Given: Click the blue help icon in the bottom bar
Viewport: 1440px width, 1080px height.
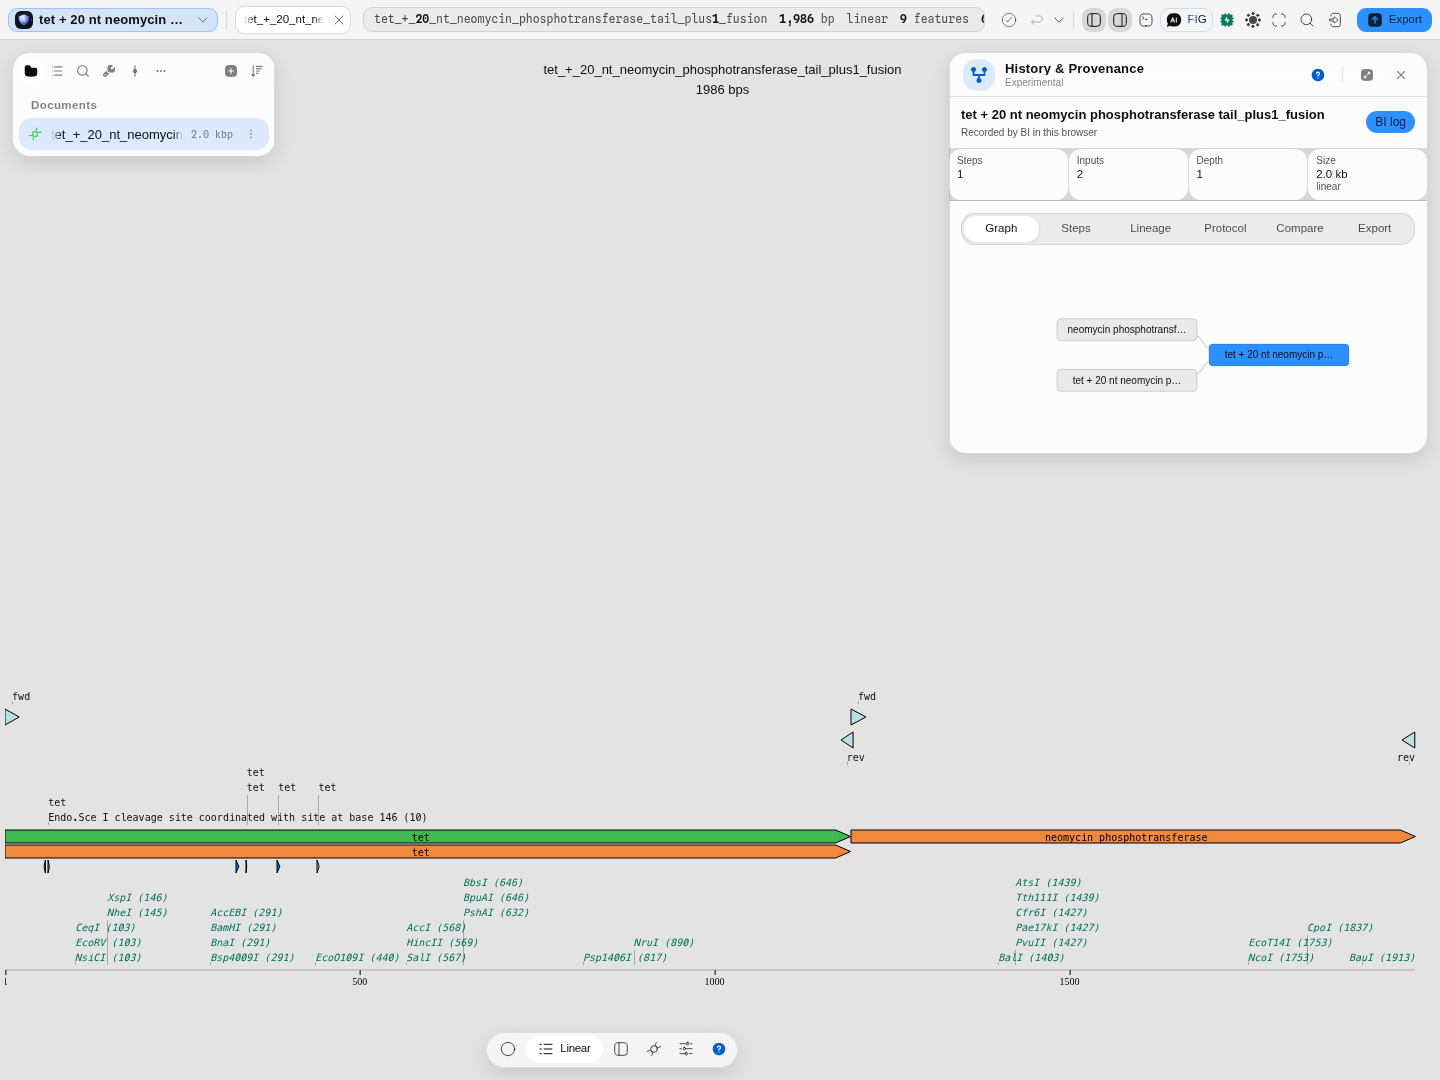Looking at the screenshot, I should coord(719,1049).
